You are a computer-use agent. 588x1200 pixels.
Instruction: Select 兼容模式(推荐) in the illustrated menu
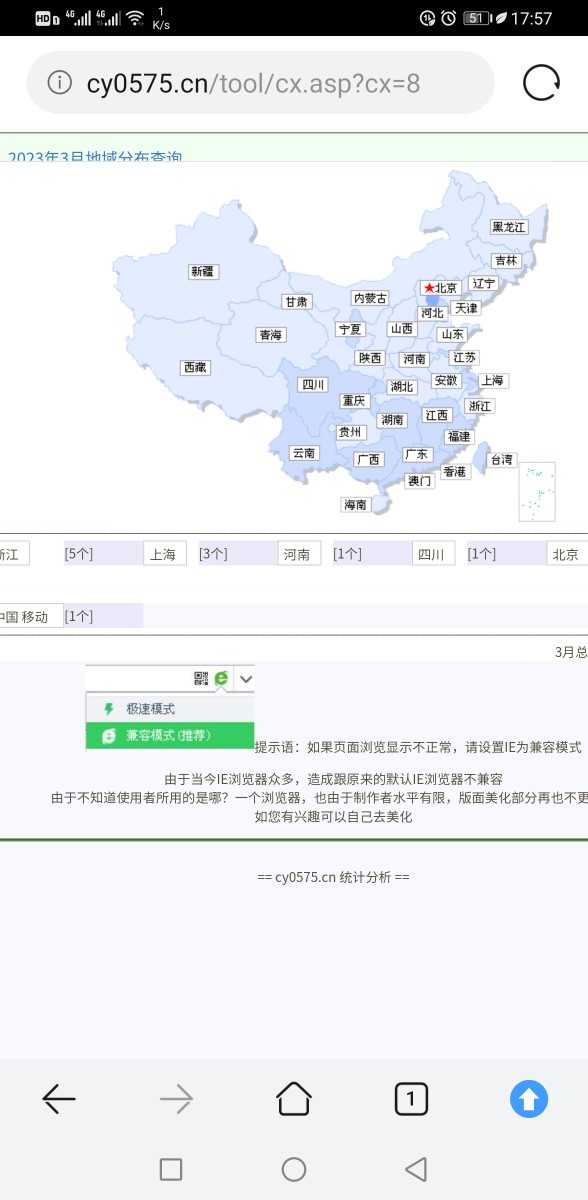point(169,735)
